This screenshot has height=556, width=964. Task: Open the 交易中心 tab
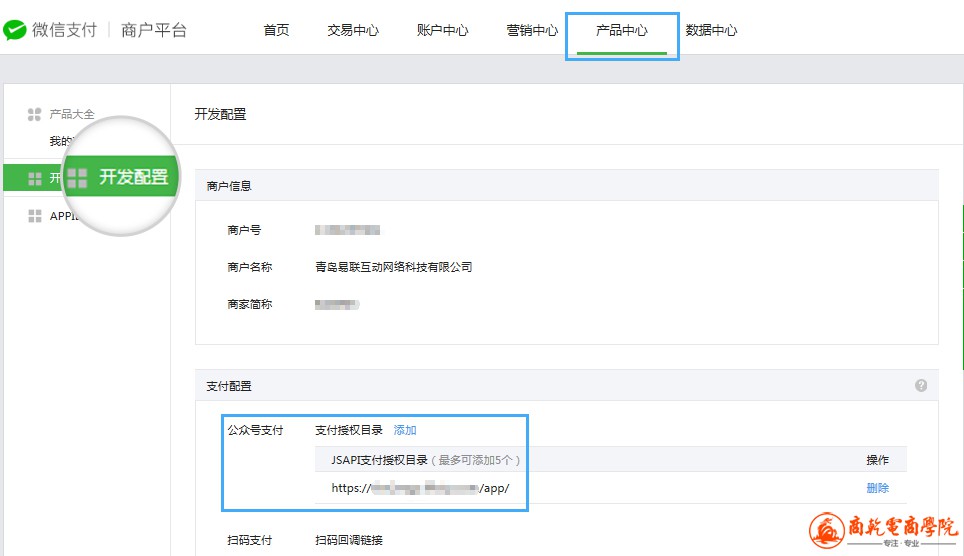click(x=353, y=30)
